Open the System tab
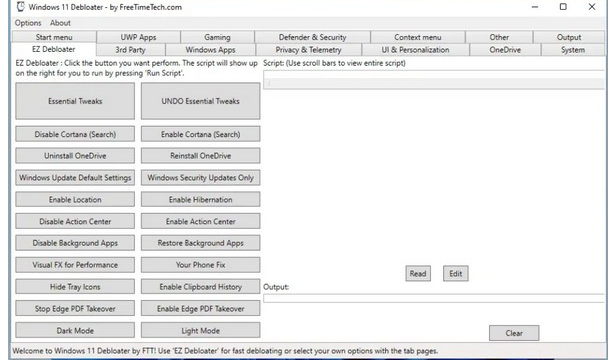Image resolution: width=609 pixels, height=360 pixels. coord(573,50)
